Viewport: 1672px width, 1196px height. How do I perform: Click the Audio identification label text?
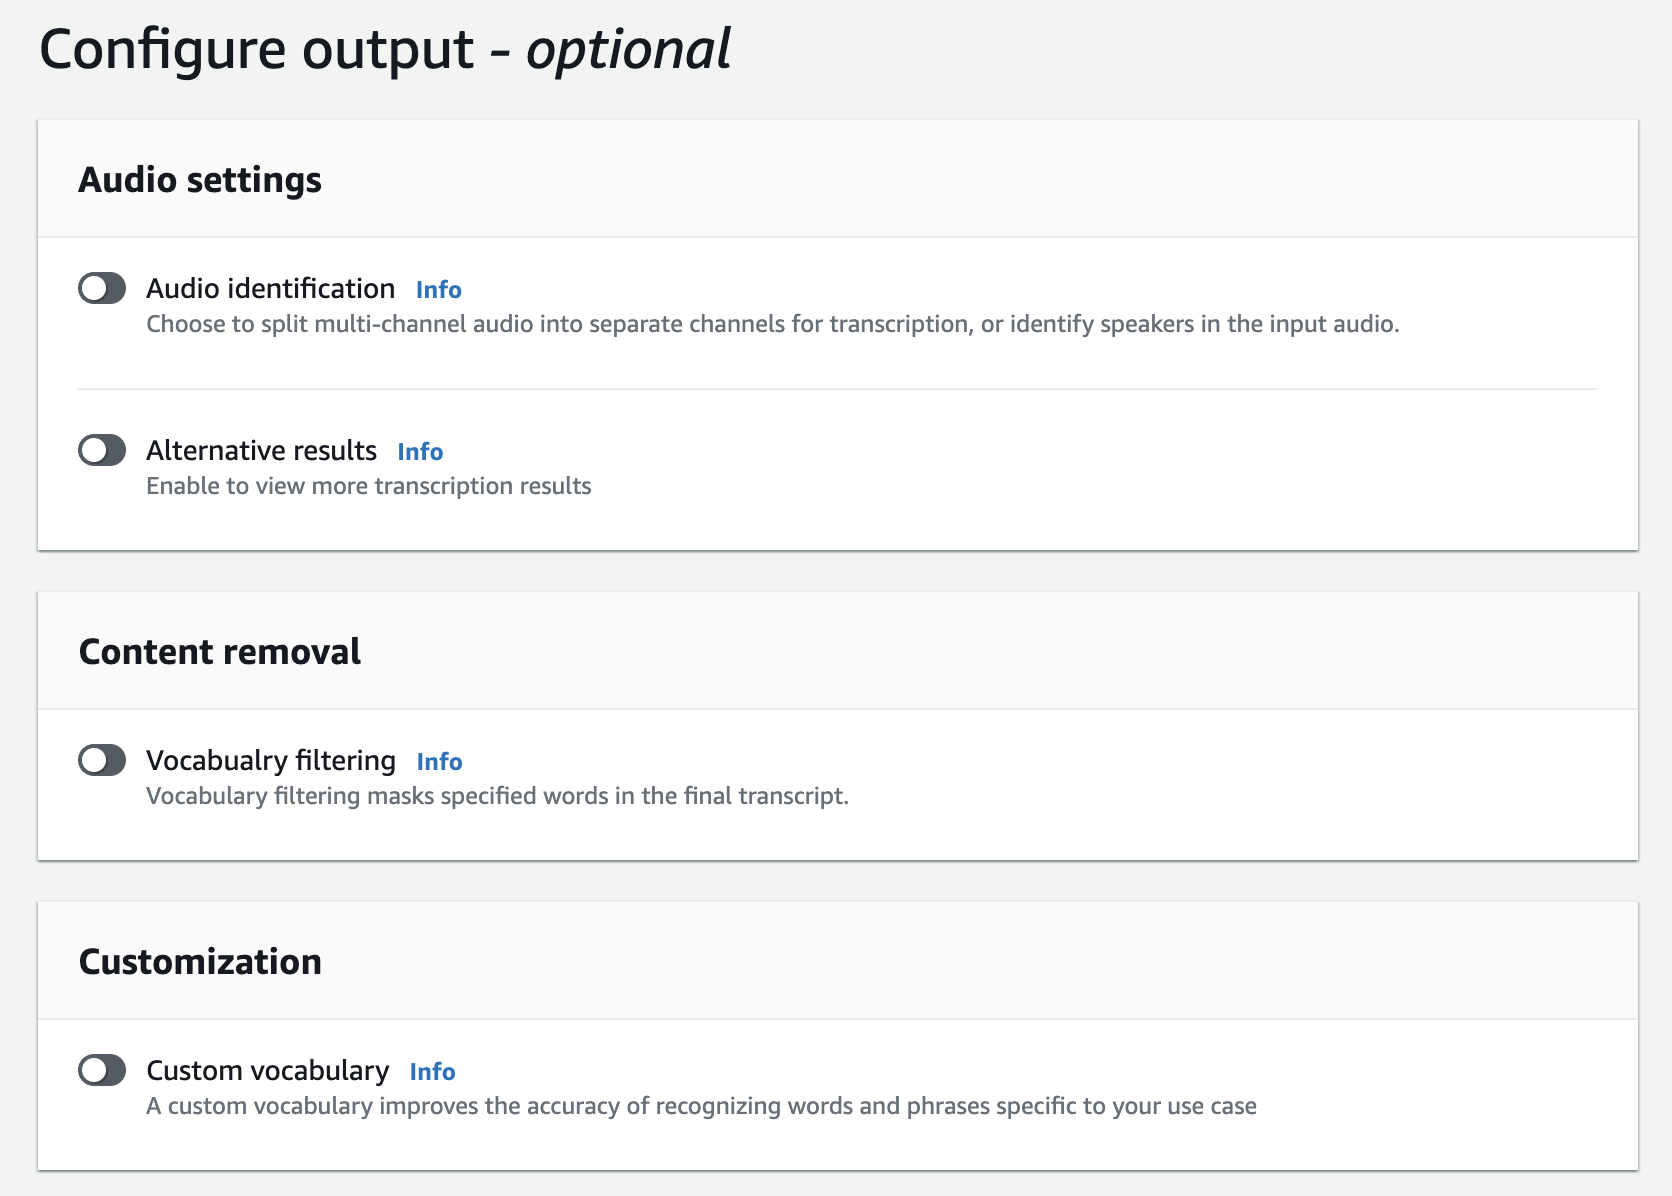[x=270, y=289]
